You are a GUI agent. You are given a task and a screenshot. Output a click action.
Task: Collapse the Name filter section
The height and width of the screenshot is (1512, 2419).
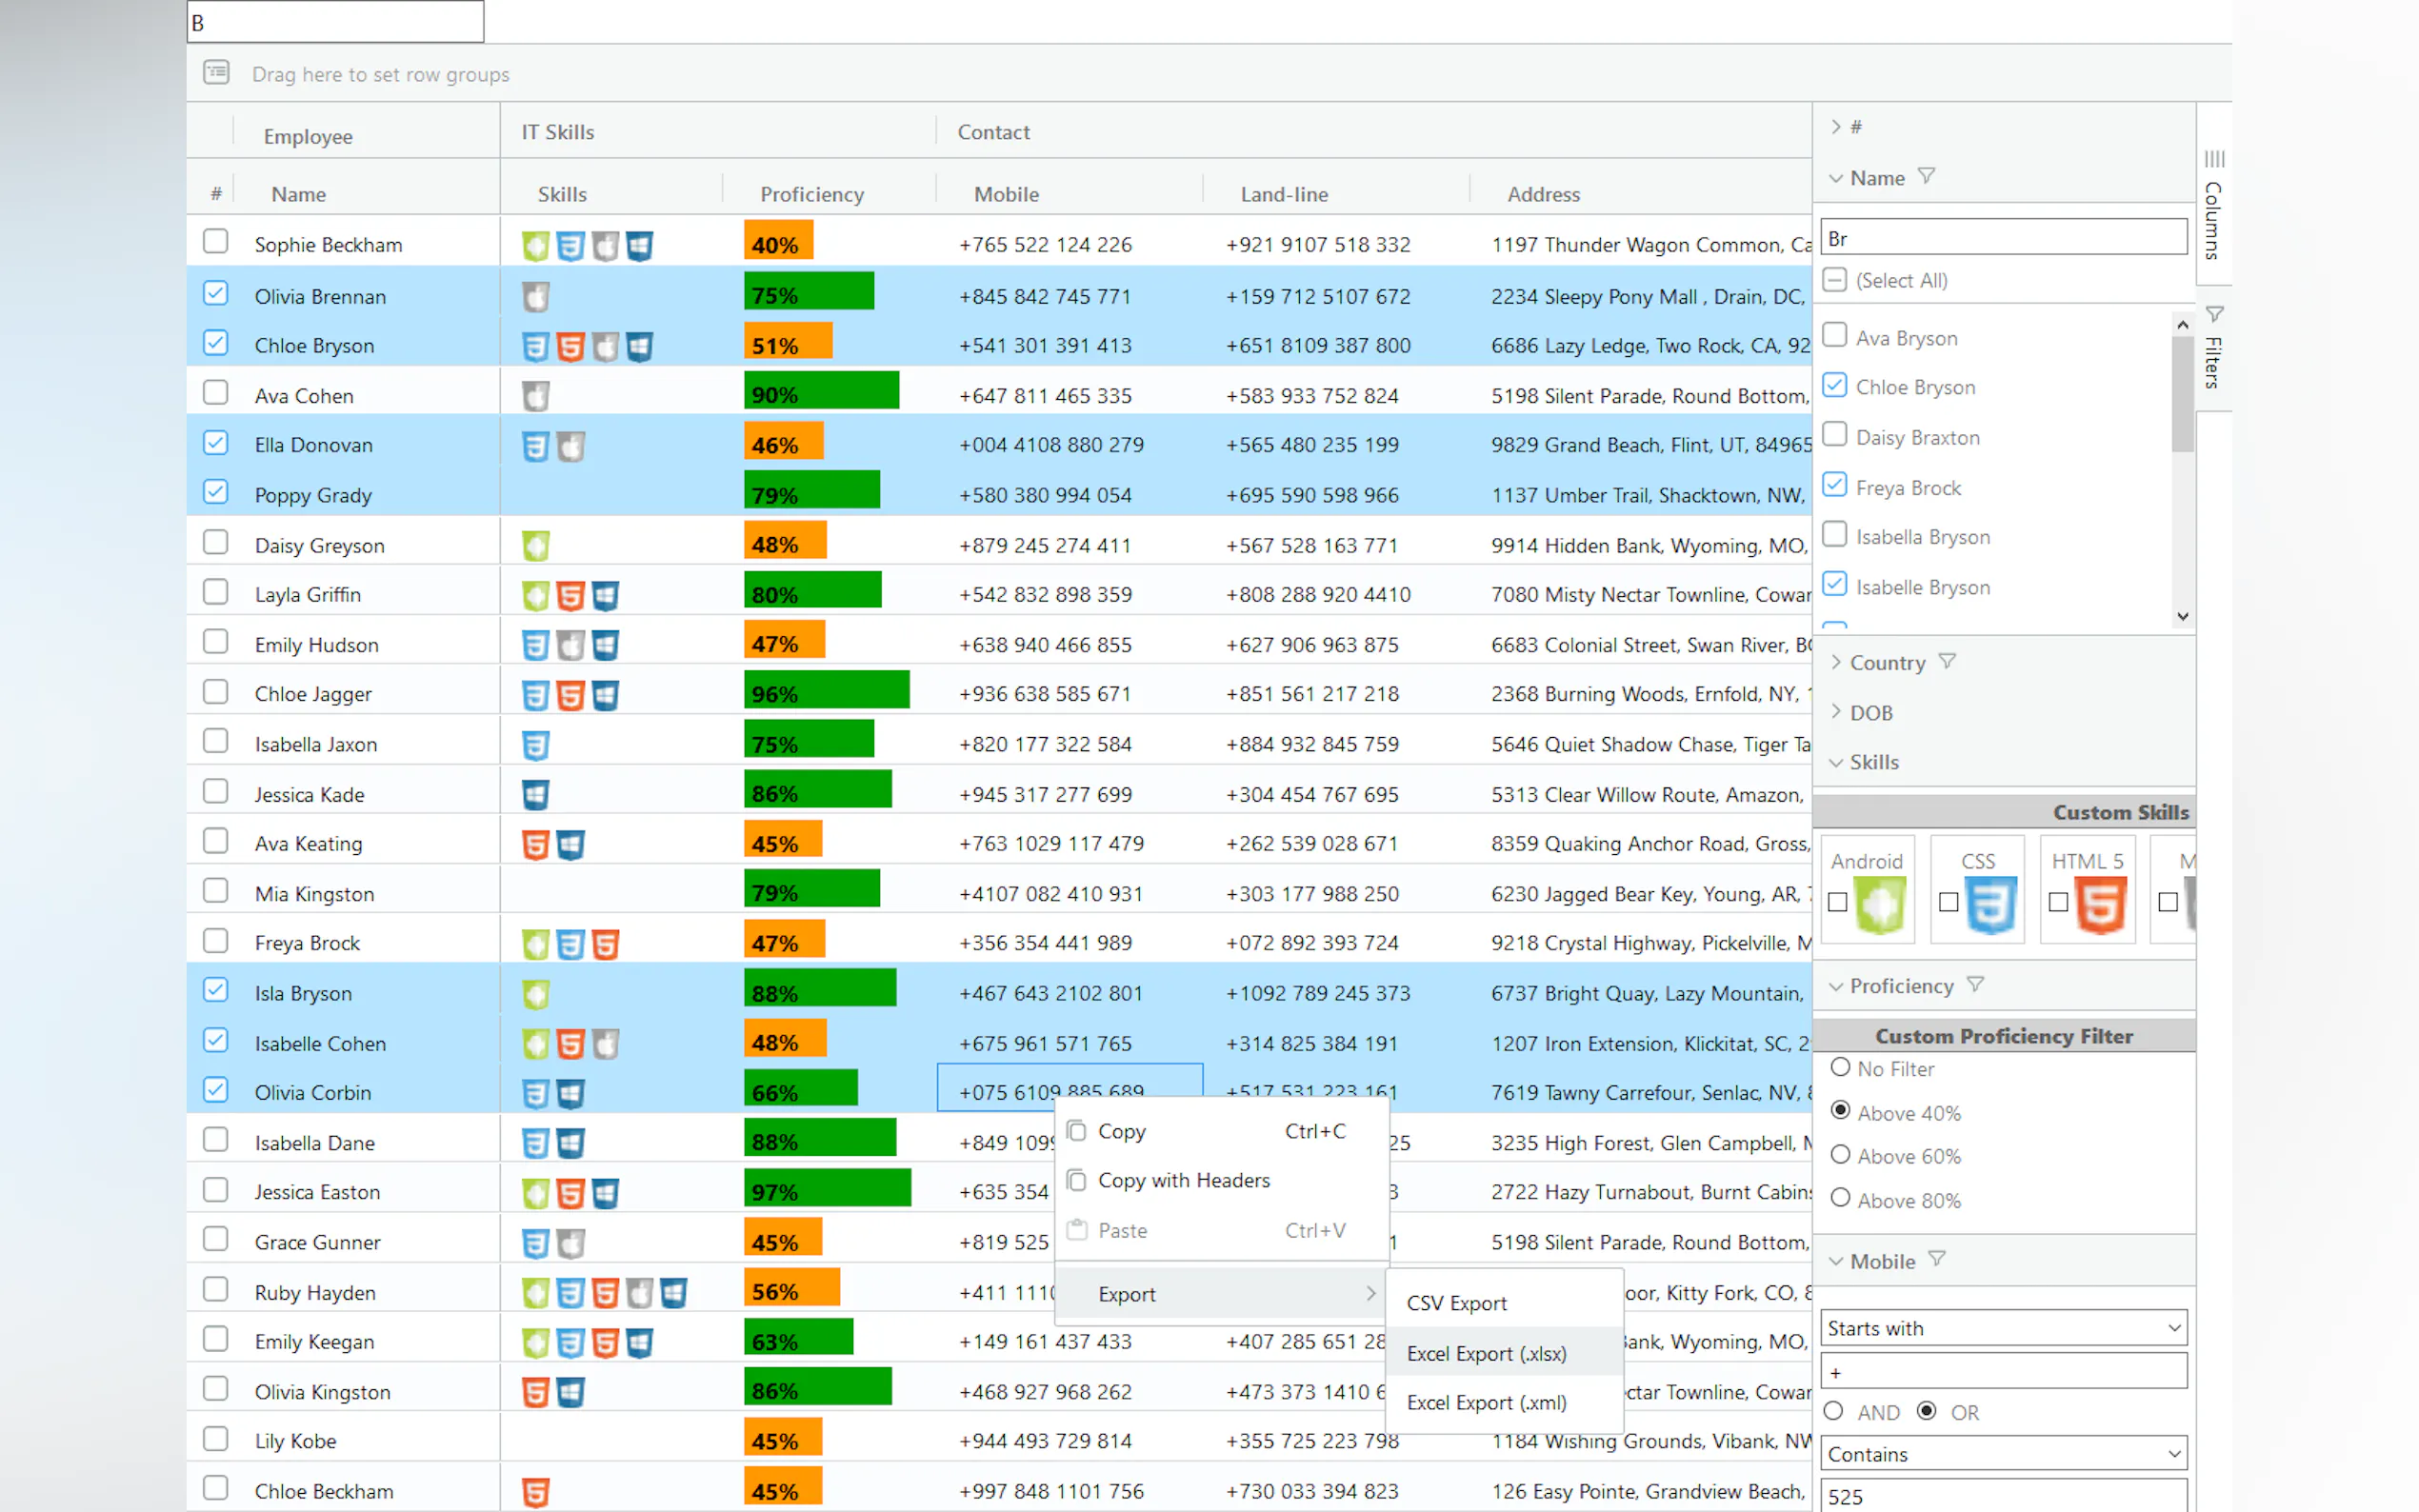[x=1835, y=178]
